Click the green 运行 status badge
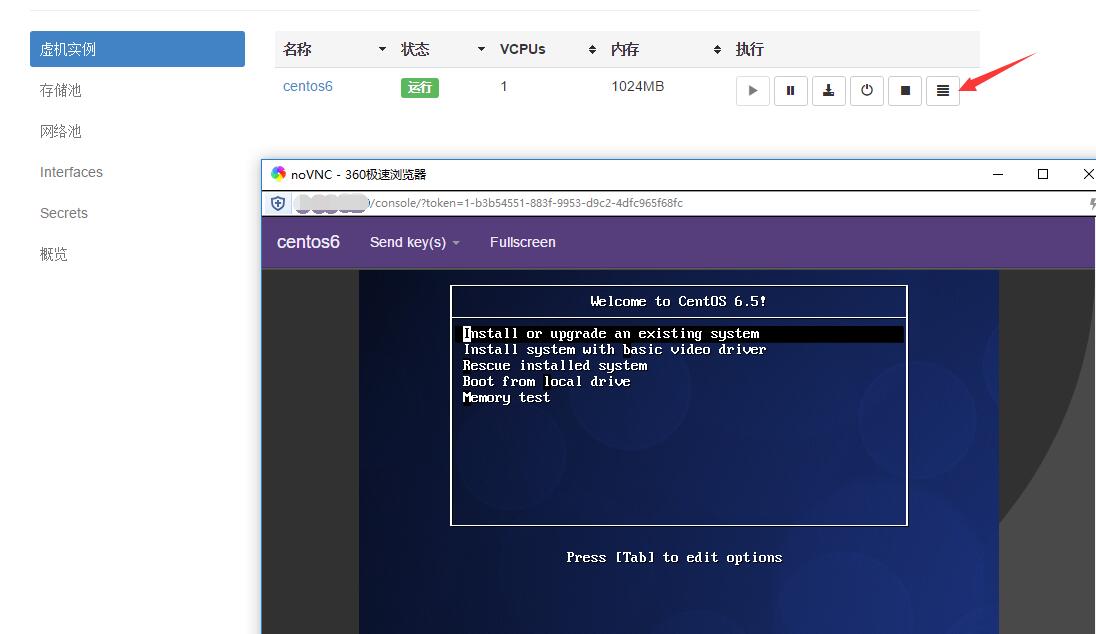The height and width of the screenshot is (634, 1096). pos(419,87)
